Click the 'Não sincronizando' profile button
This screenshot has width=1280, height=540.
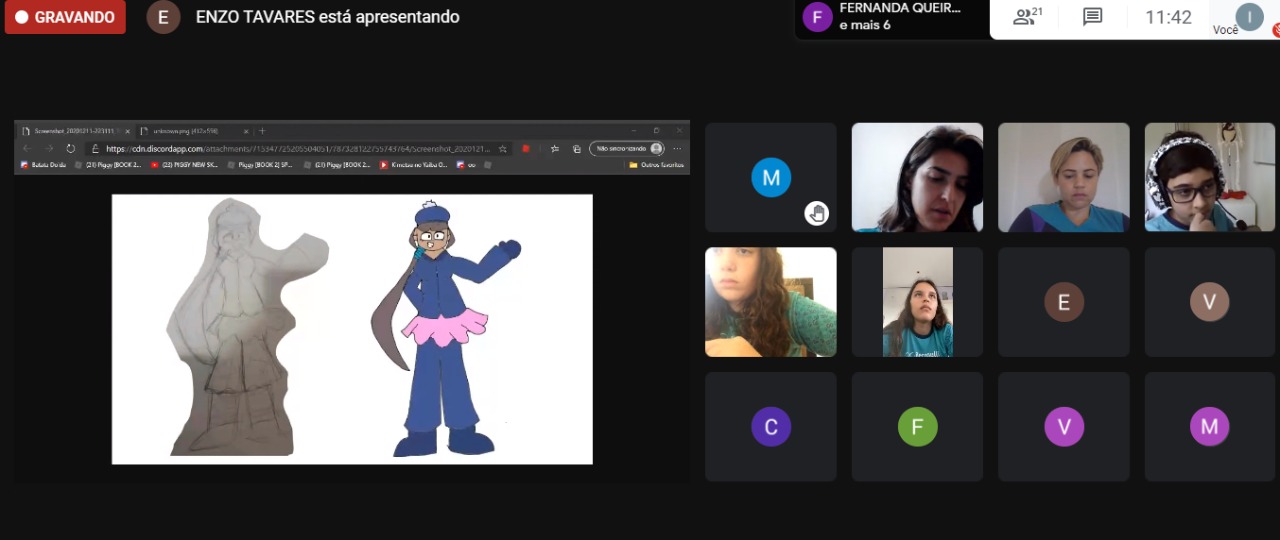tap(627, 149)
